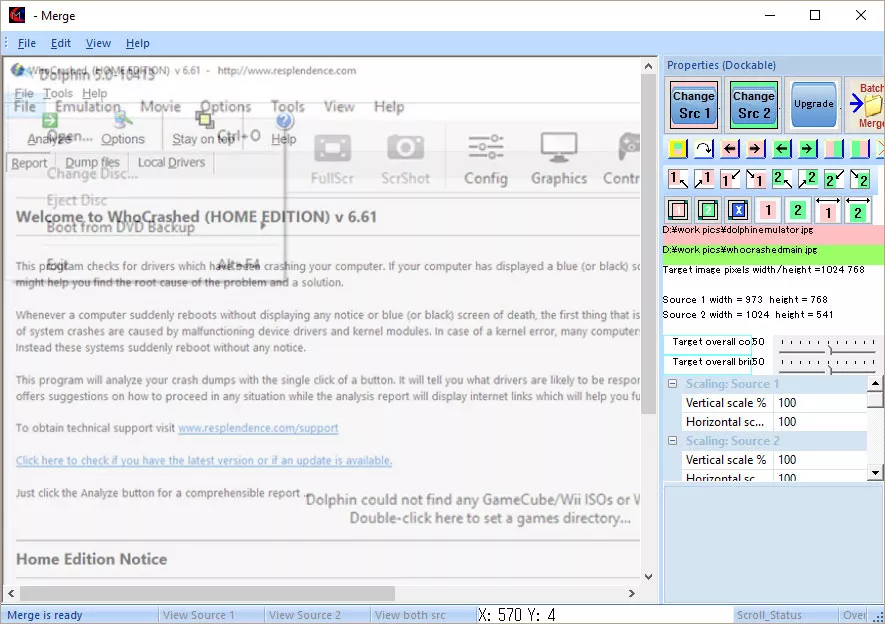This screenshot has height=624, width=885.
Task: Align source 1 to bottom-right corner
Action: pos(756,179)
